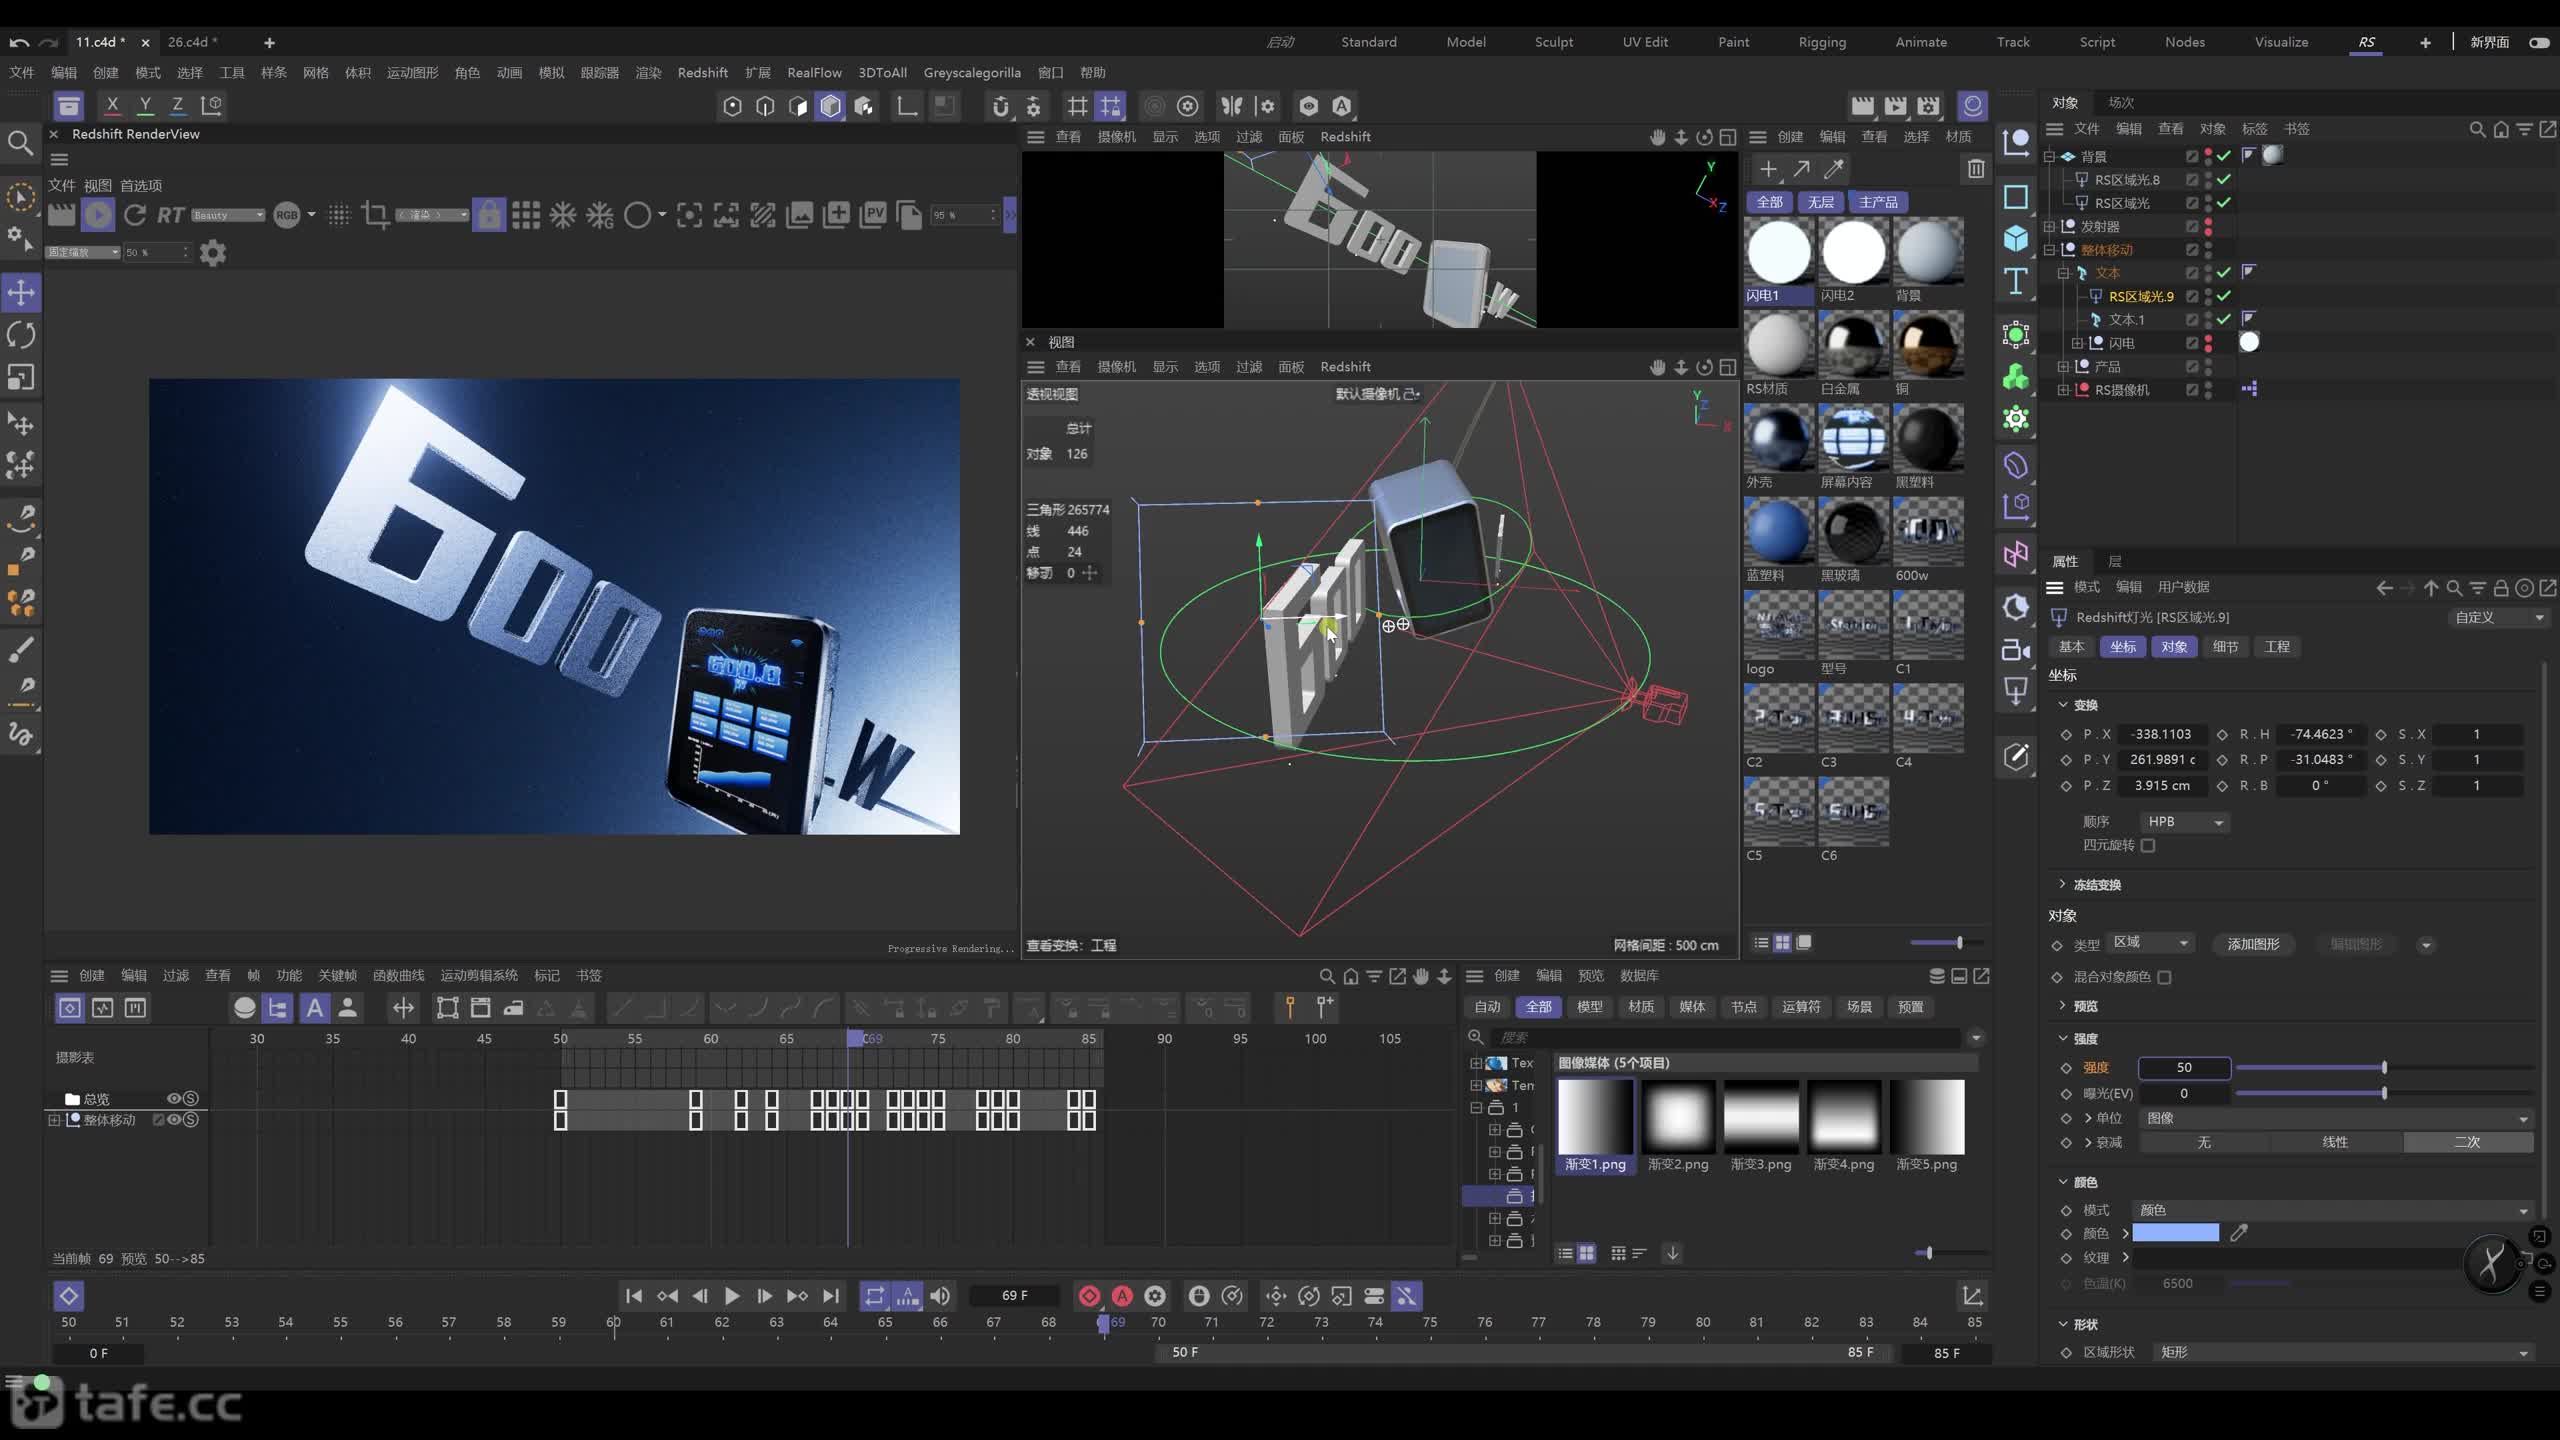This screenshot has width=2560, height=1440.
Task: Click the new material plus icon
Action: click(x=1768, y=169)
